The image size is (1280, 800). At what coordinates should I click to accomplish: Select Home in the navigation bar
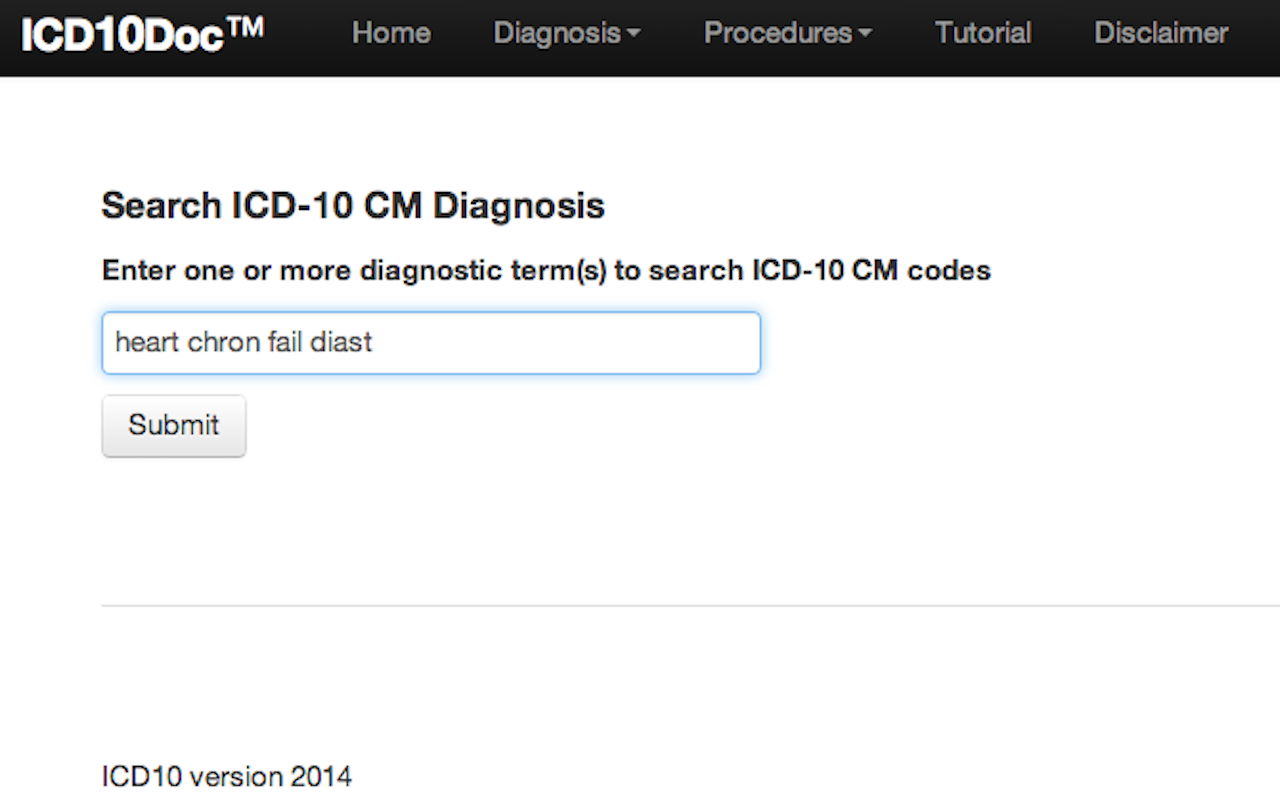[x=391, y=33]
